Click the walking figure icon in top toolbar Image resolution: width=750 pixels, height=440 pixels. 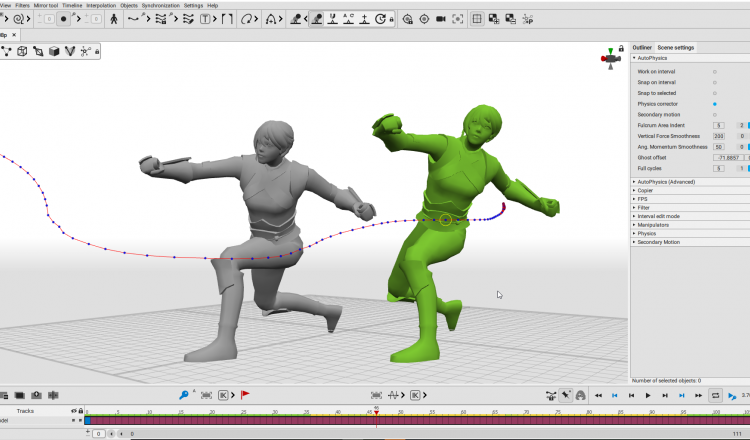(x=113, y=18)
